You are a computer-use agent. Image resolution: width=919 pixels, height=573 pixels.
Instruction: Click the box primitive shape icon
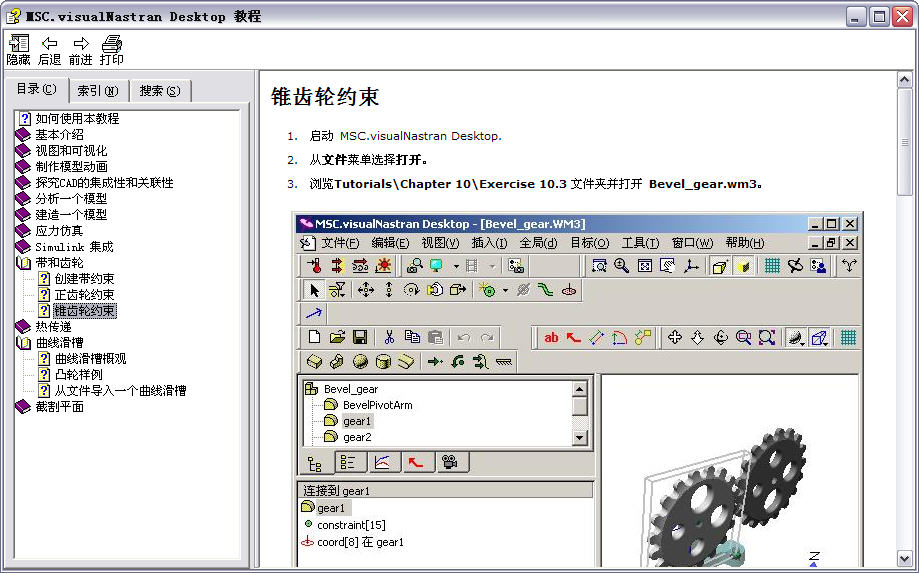314,361
